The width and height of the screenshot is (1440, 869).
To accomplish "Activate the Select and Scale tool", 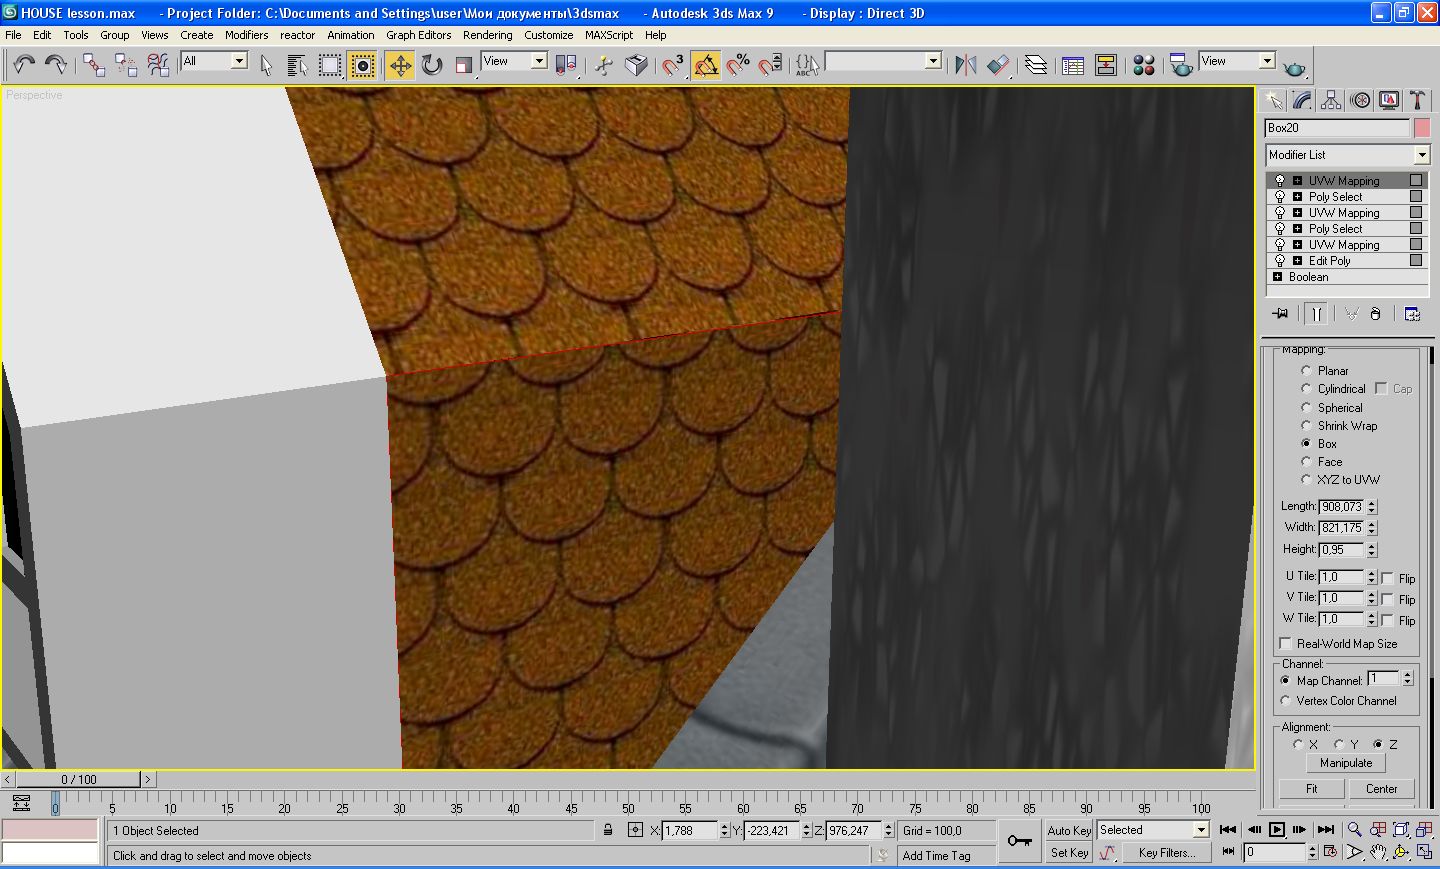I will pyautogui.click(x=463, y=65).
